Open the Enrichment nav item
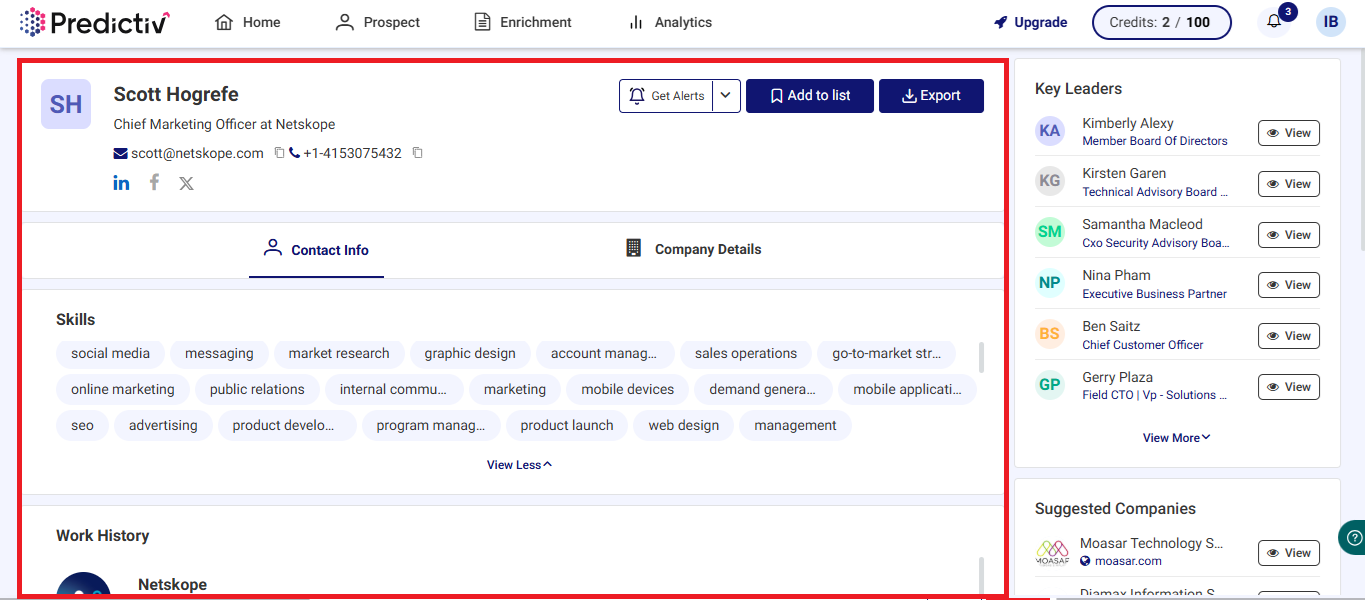Viewport: 1365px width, 600px height. click(x=523, y=22)
